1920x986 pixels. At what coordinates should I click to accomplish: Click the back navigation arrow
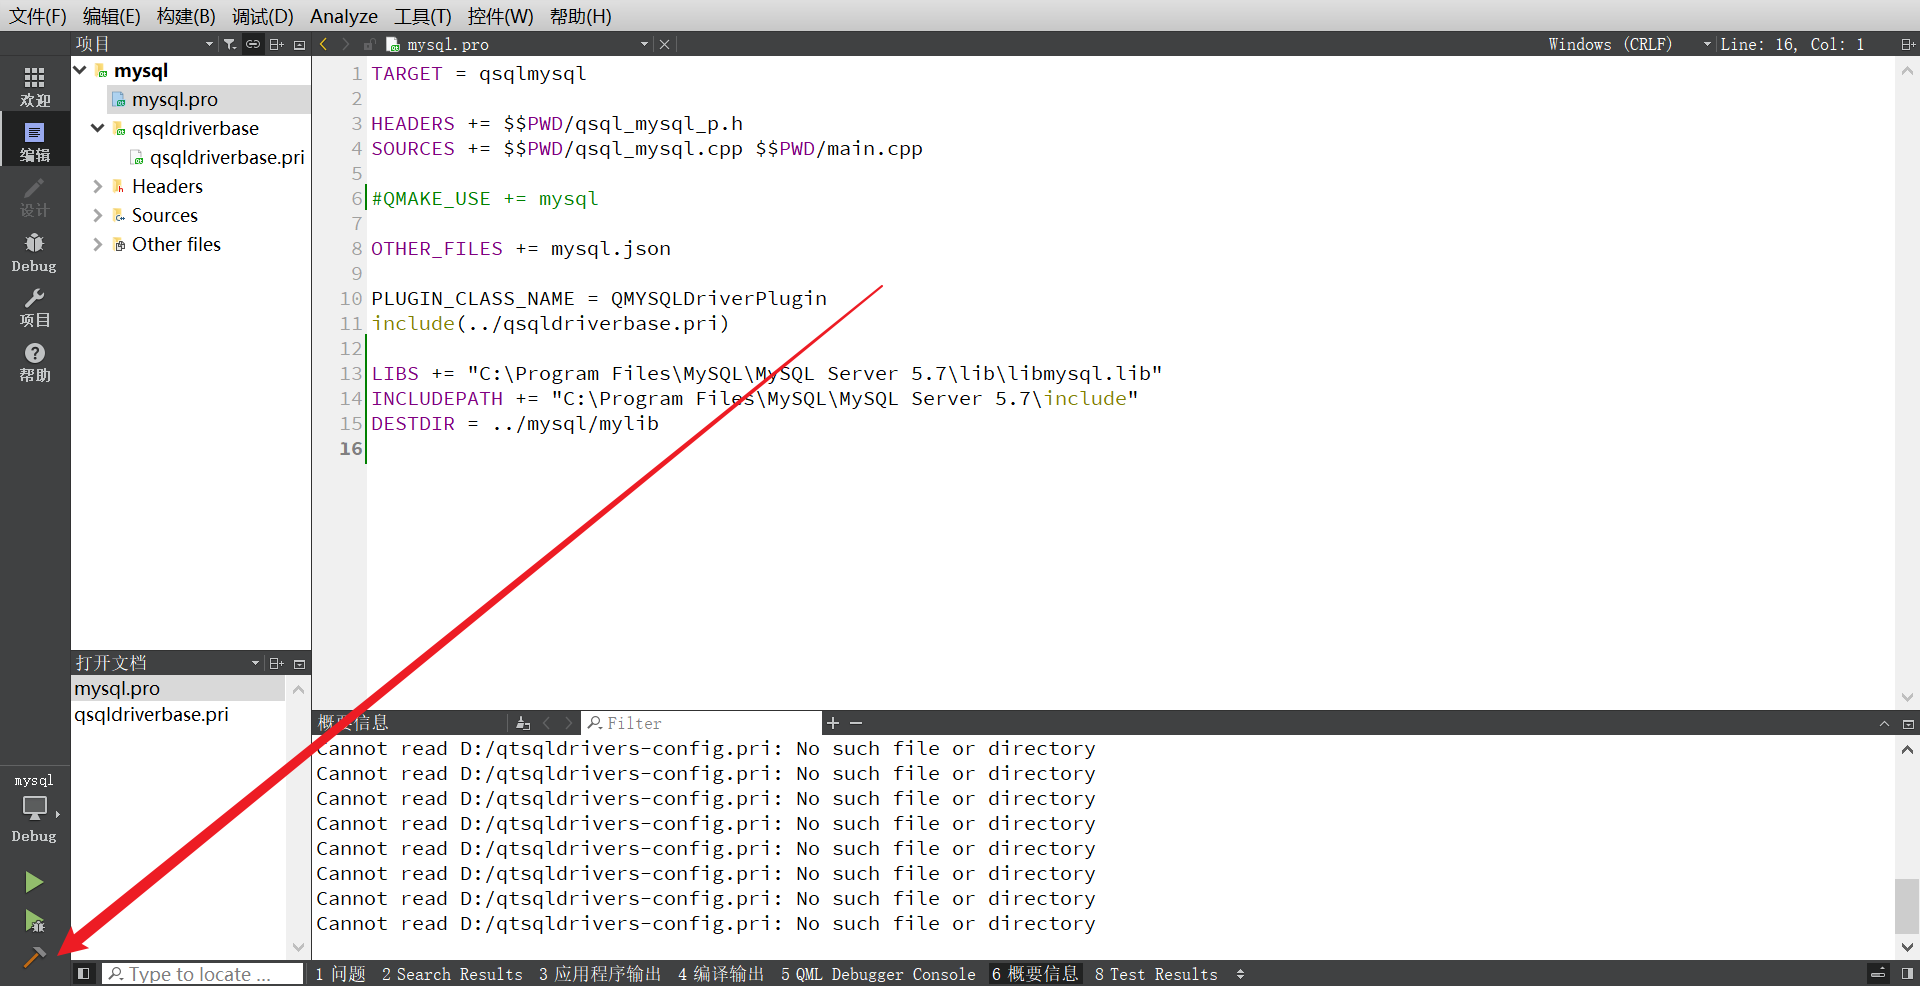click(322, 44)
